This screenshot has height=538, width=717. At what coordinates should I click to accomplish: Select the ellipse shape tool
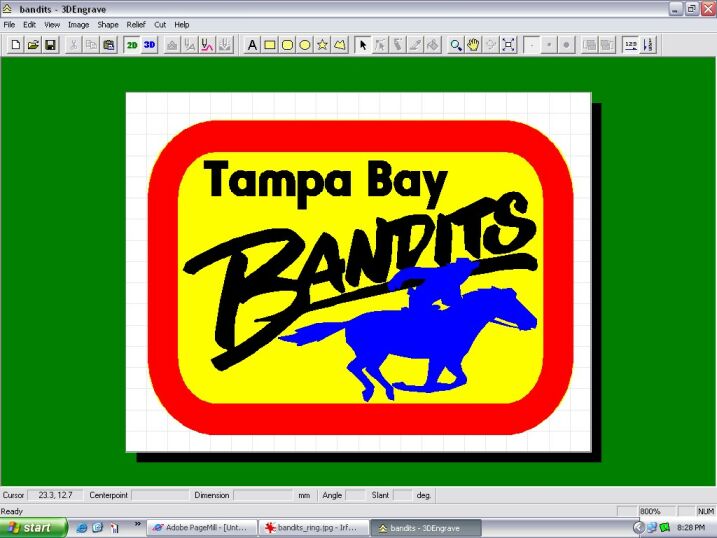[x=305, y=45]
